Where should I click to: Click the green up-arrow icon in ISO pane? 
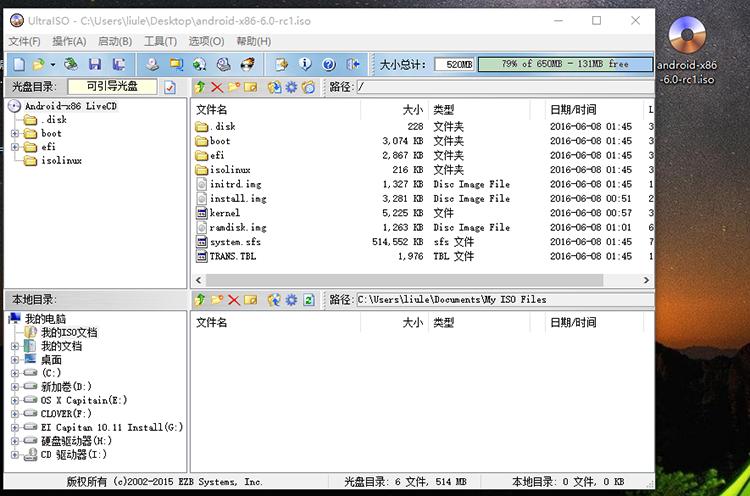pos(200,88)
